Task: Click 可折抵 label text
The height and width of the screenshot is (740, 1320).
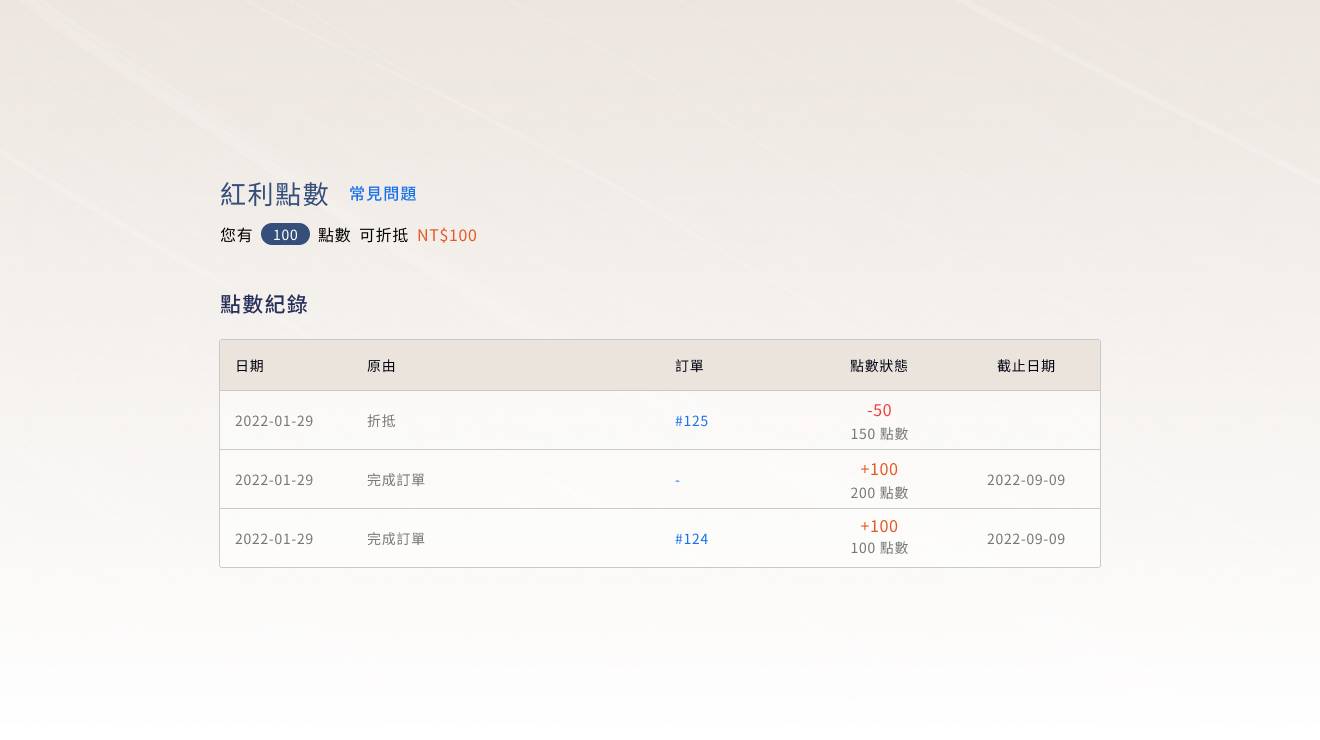Action: click(384, 235)
